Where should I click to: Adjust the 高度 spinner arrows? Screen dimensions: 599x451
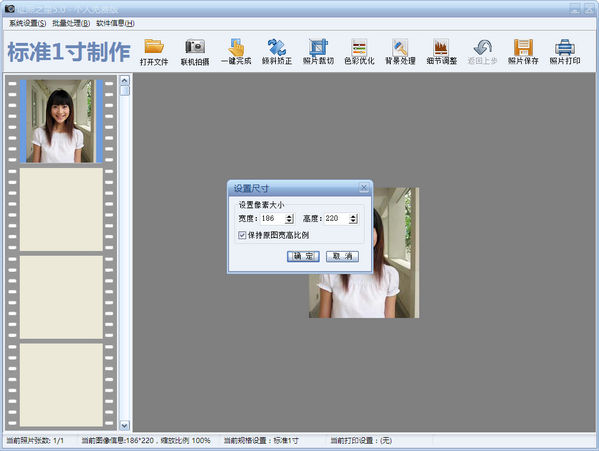[353, 219]
